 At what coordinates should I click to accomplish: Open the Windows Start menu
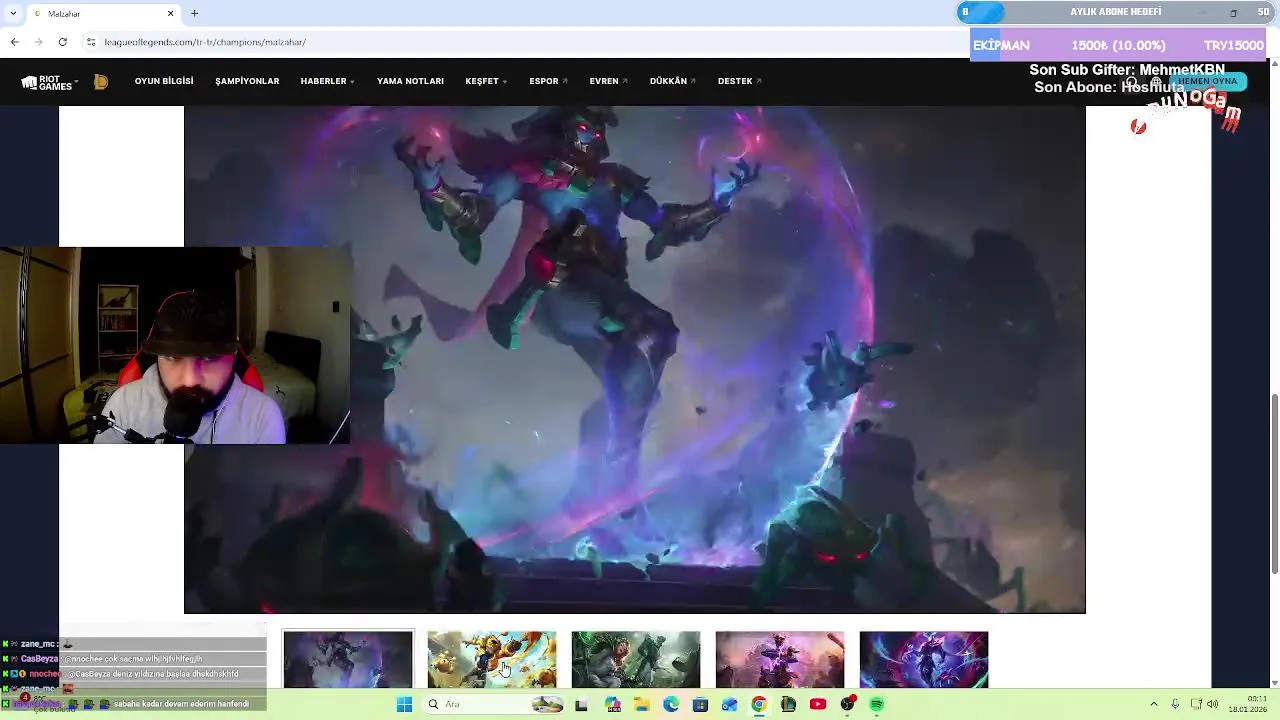[x=404, y=704]
